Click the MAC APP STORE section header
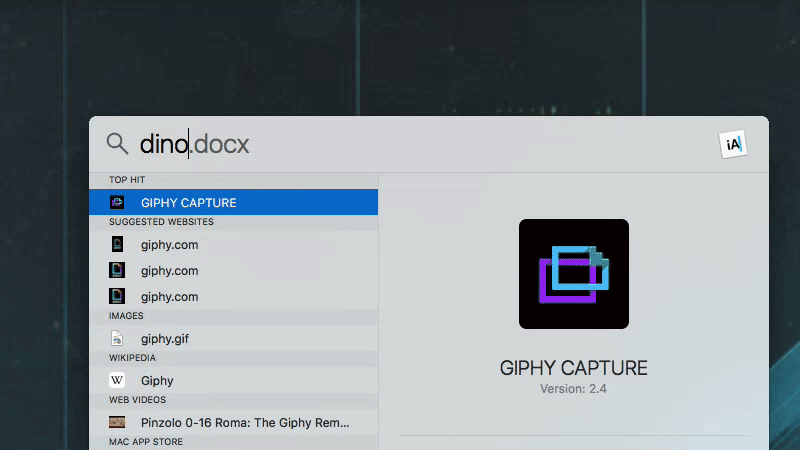The image size is (800, 450). click(145, 442)
